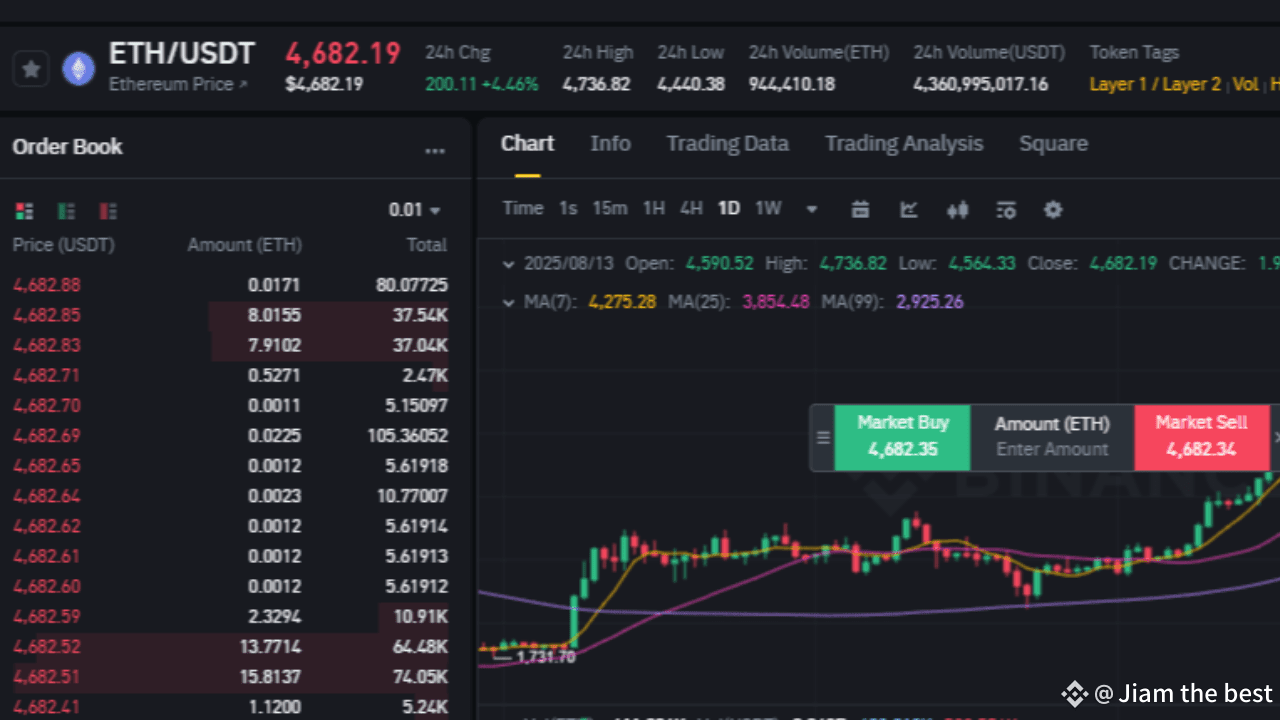Select the 1D chart interval
The height and width of the screenshot is (720, 1280).
(x=729, y=208)
